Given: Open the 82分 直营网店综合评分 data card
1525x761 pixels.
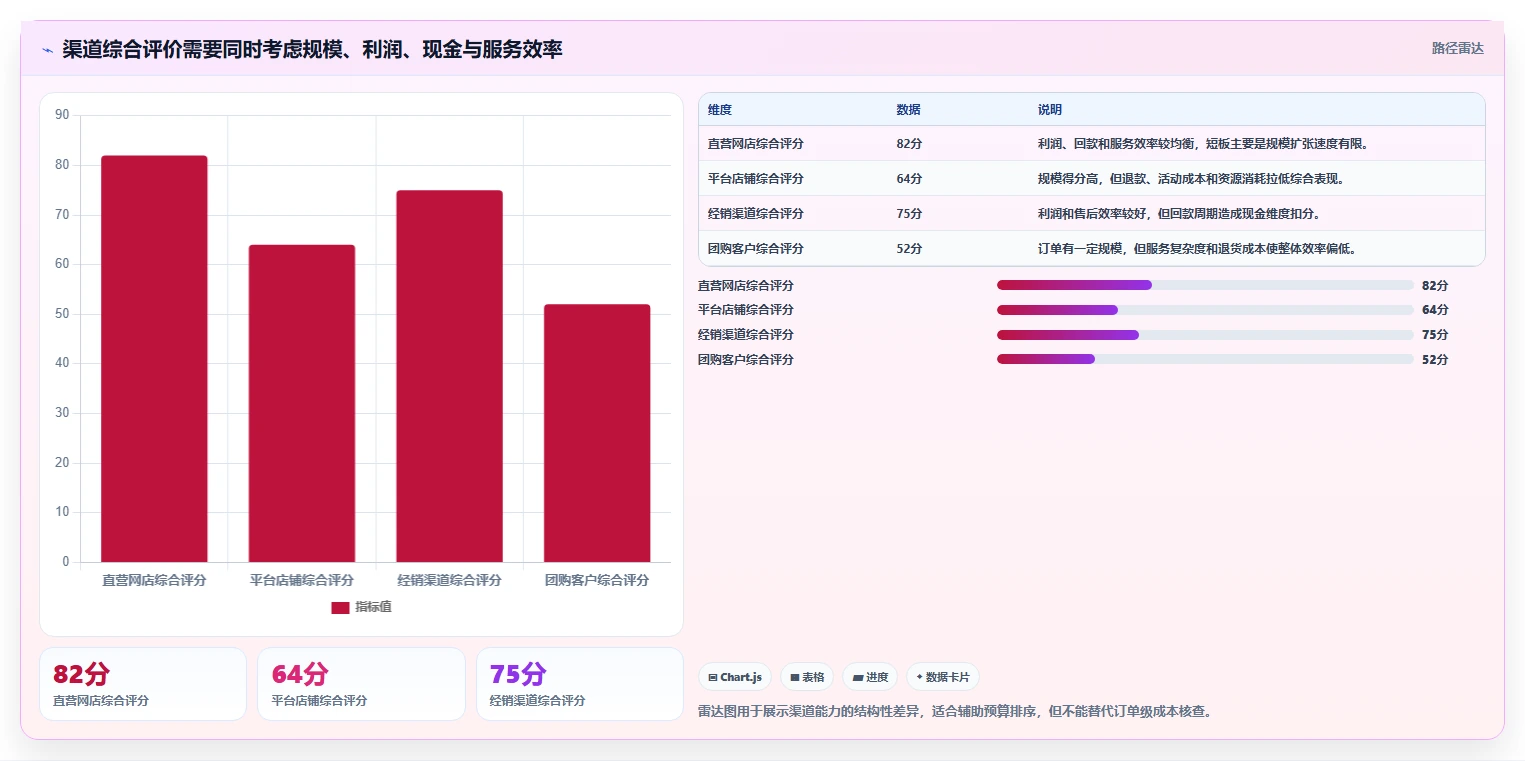Looking at the screenshot, I should pyautogui.click(x=143, y=684).
